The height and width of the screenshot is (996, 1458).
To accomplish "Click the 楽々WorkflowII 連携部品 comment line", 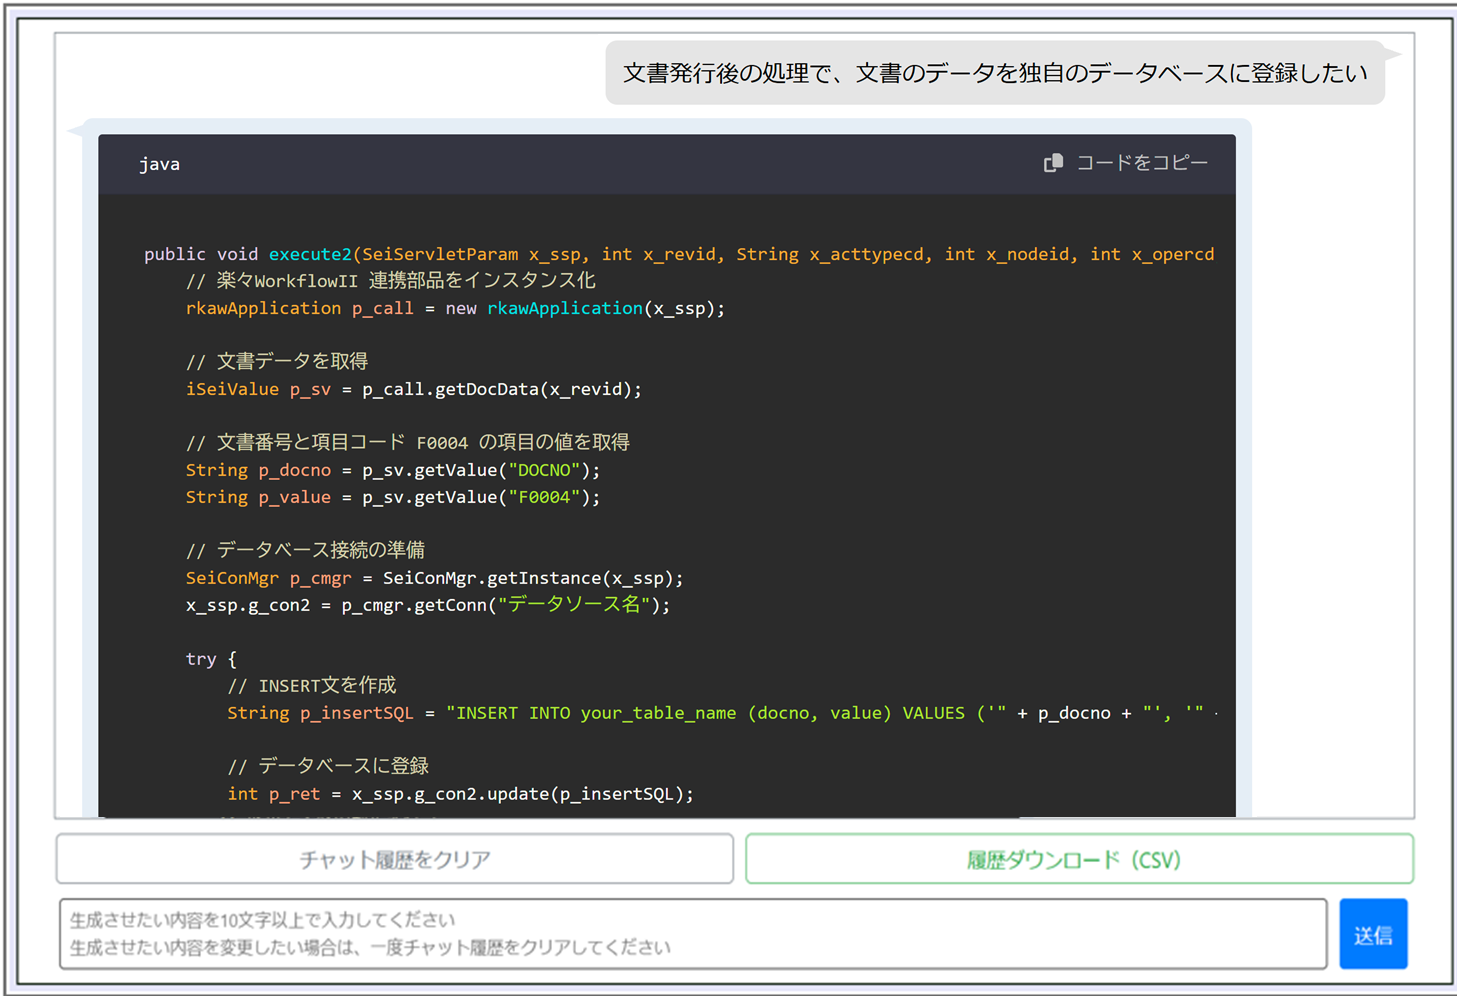I will (390, 281).
